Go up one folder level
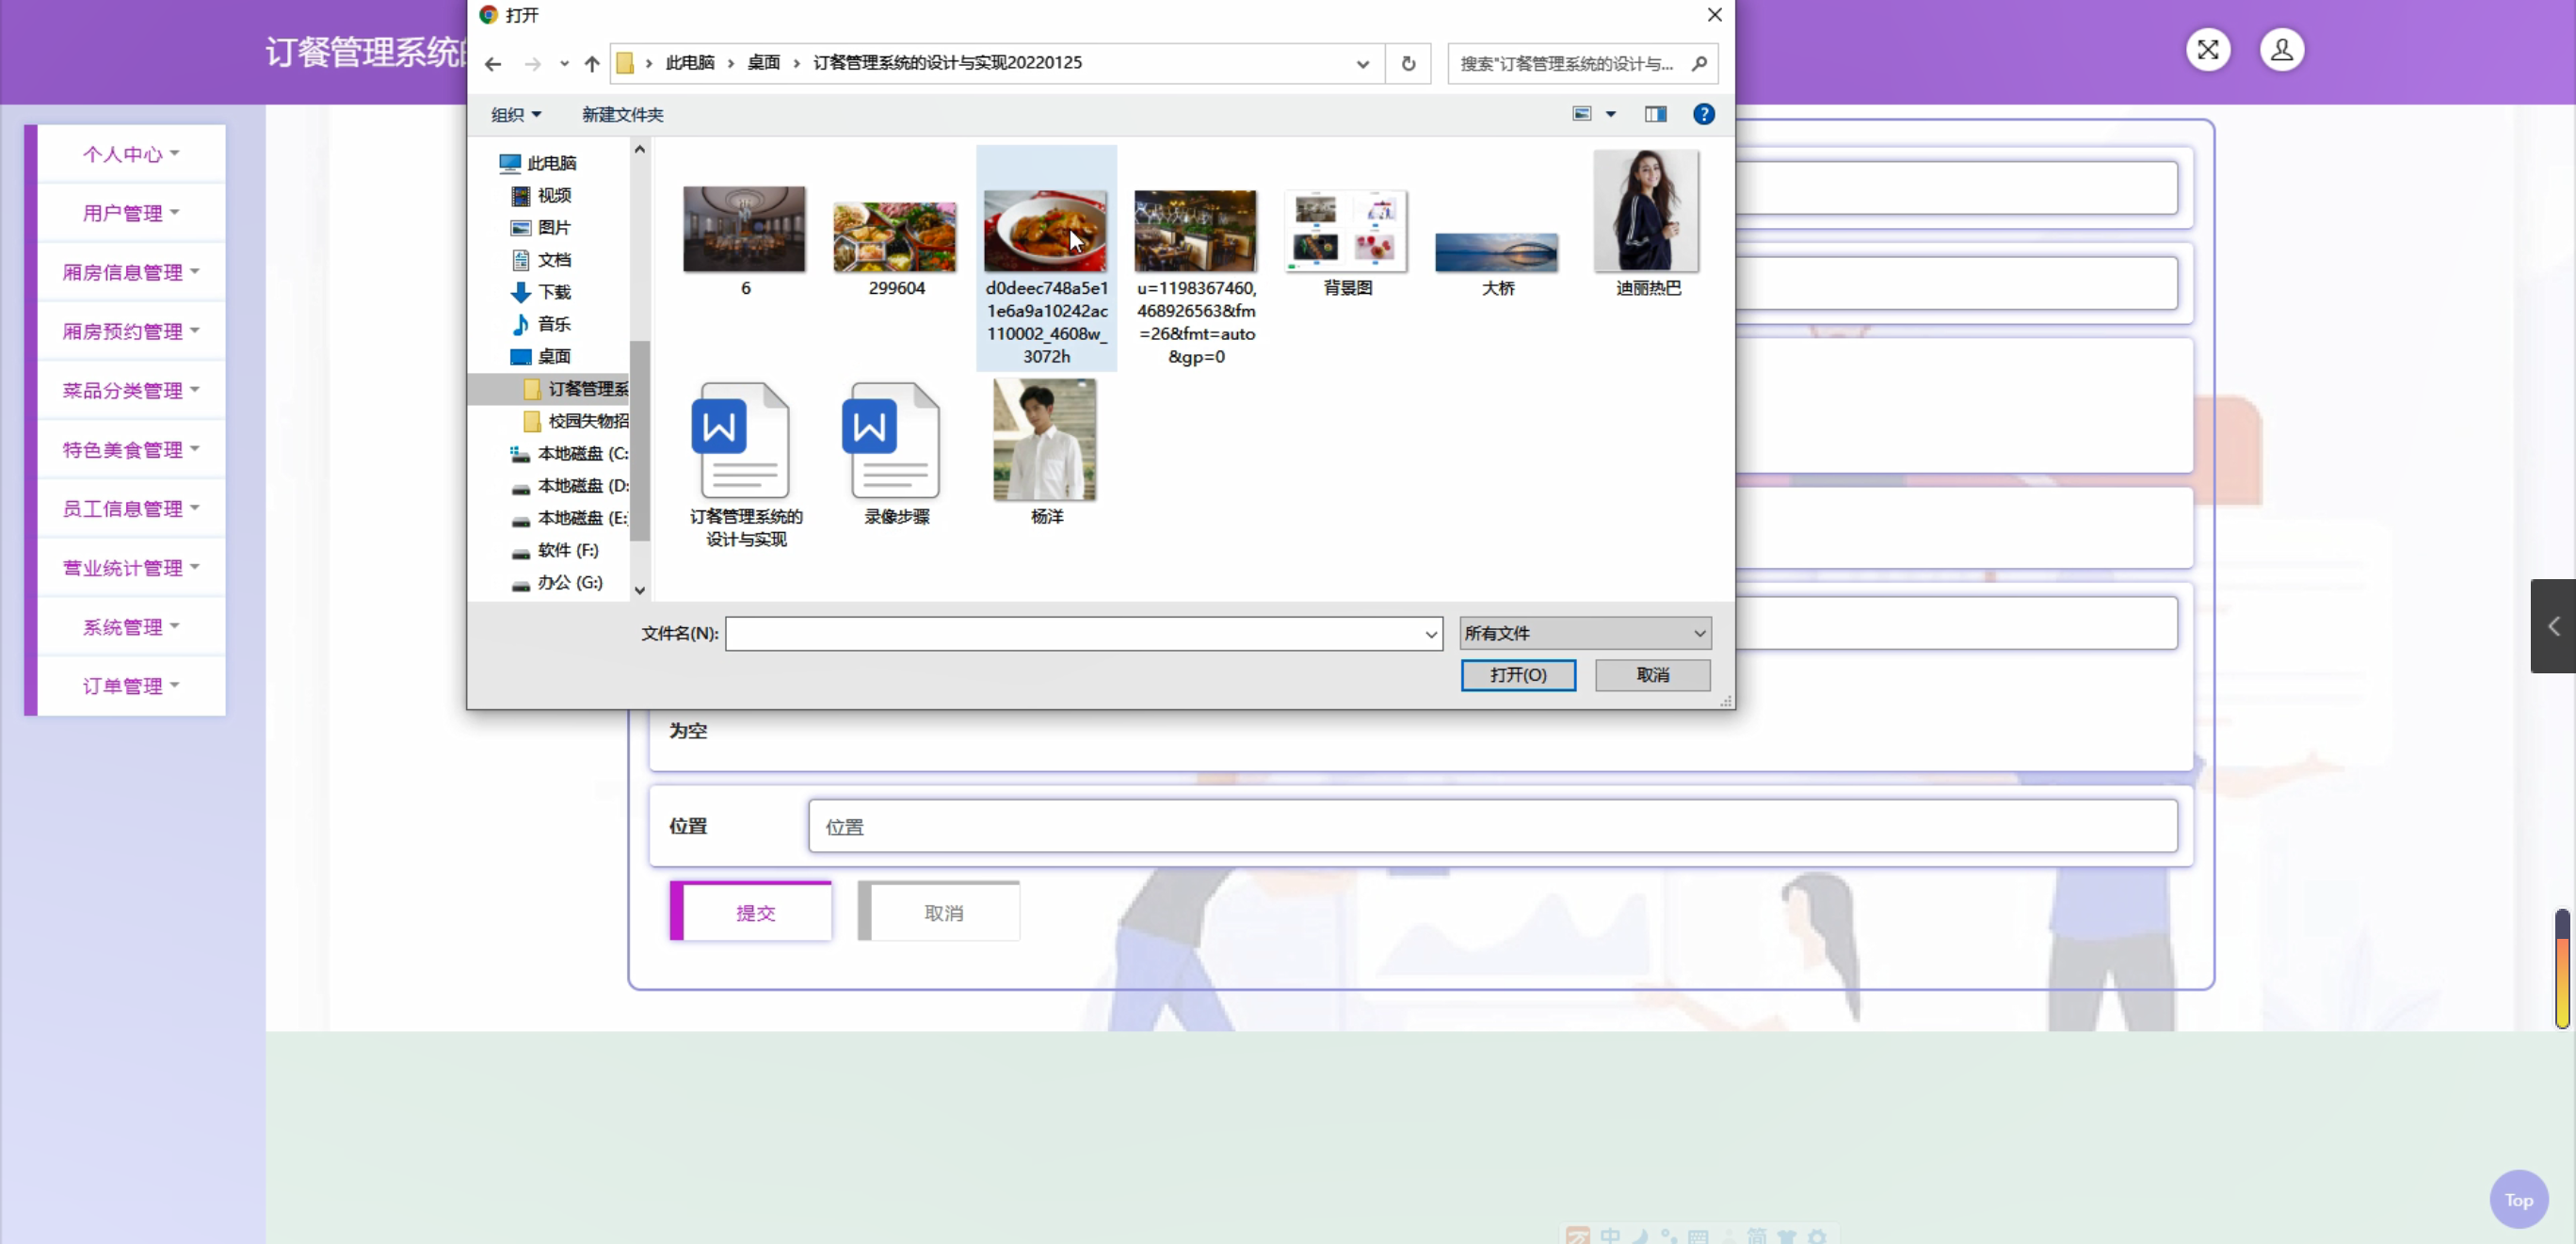This screenshot has width=2576, height=1244. pos(592,64)
